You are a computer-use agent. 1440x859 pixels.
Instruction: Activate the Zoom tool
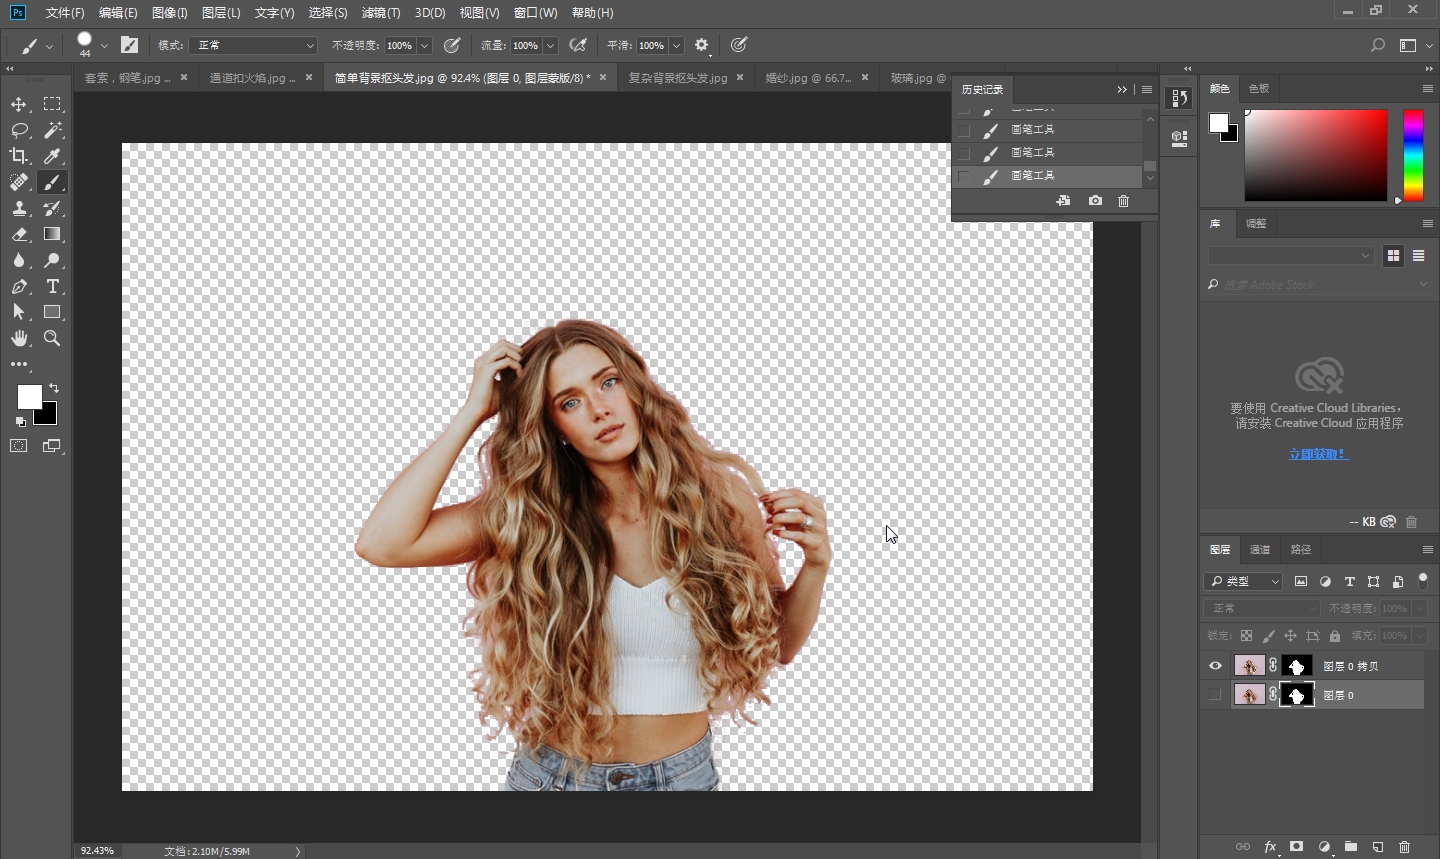[x=52, y=338]
